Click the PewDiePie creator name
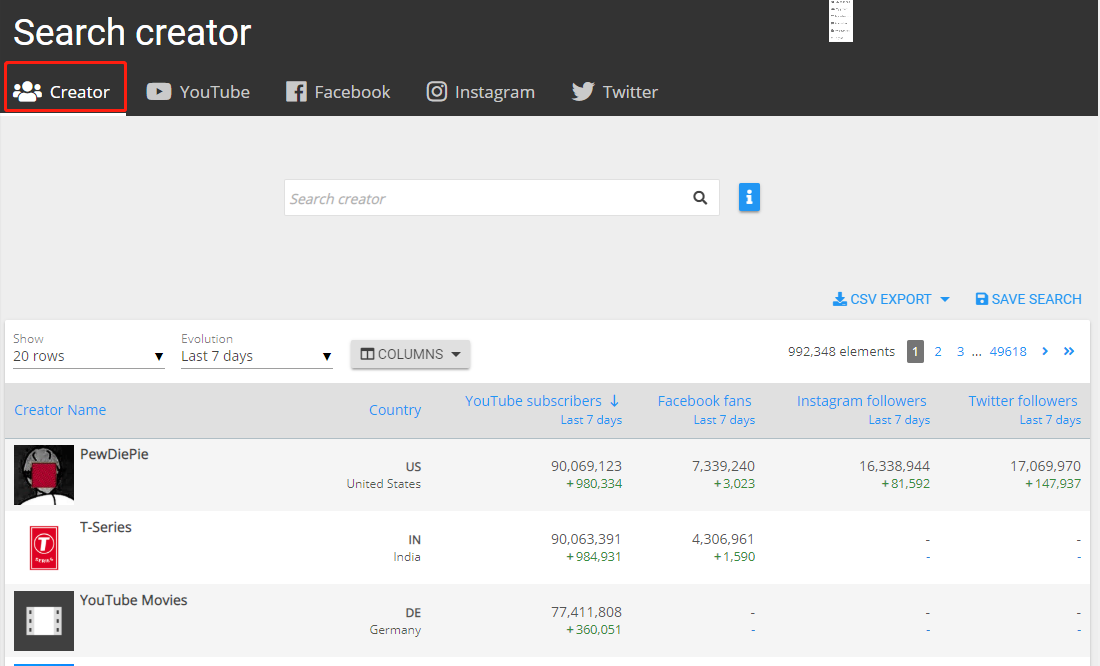 tap(114, 454)
